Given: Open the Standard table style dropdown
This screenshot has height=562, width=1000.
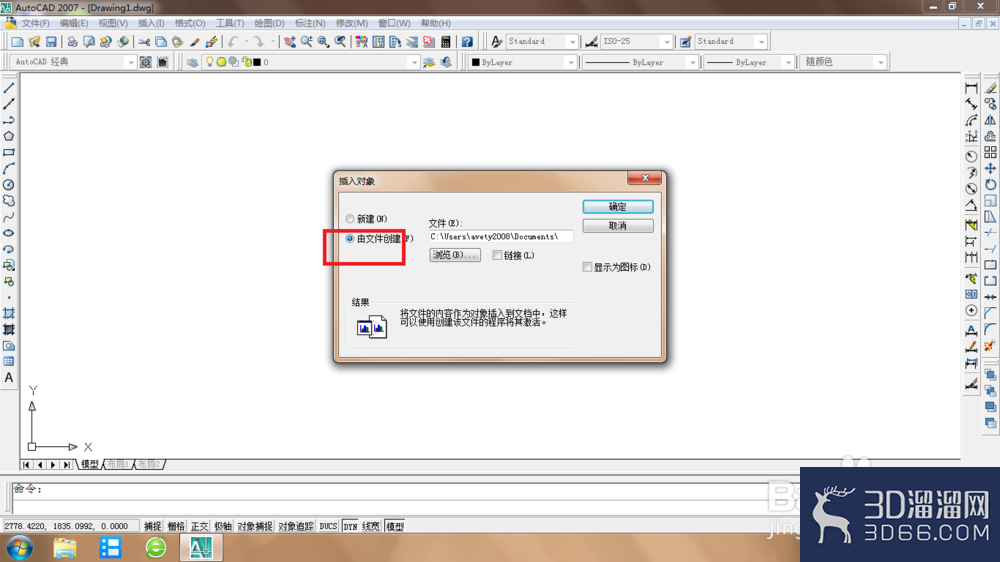Looking at the screenshot, I should click(x=761, y=41).
